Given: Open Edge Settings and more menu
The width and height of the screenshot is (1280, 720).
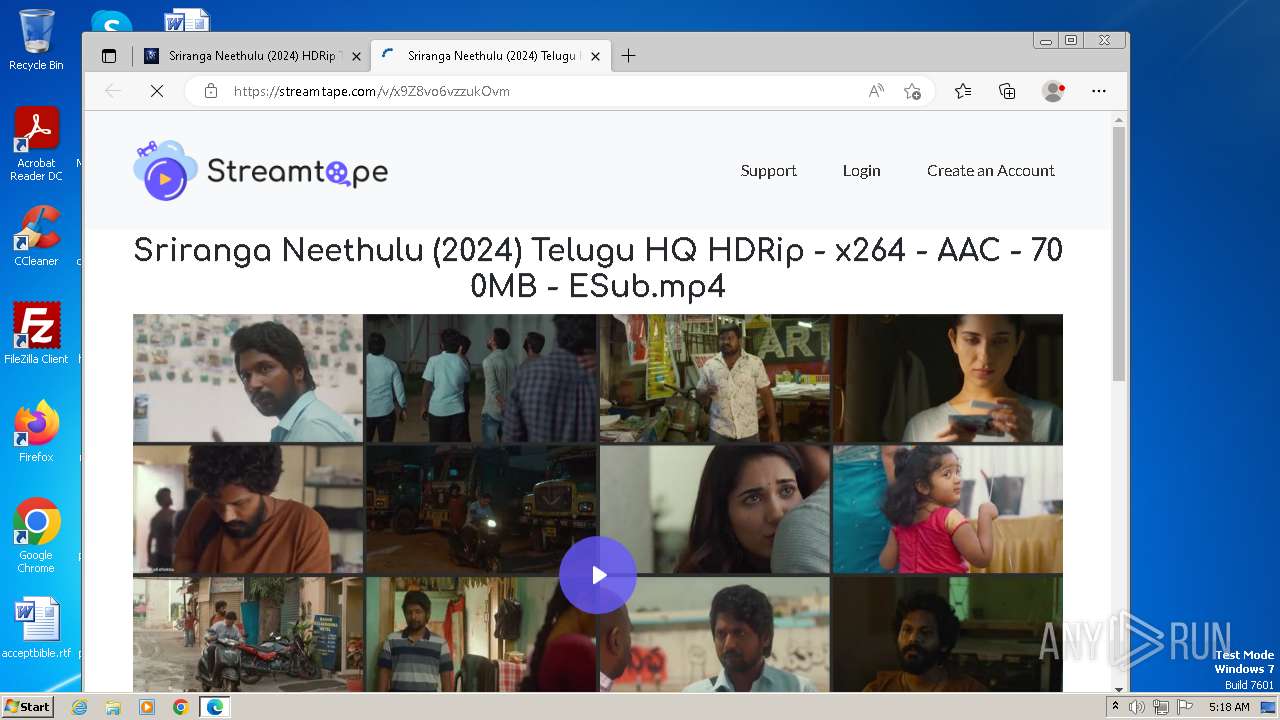Looking at the screenshot, I should point(1099,91).
